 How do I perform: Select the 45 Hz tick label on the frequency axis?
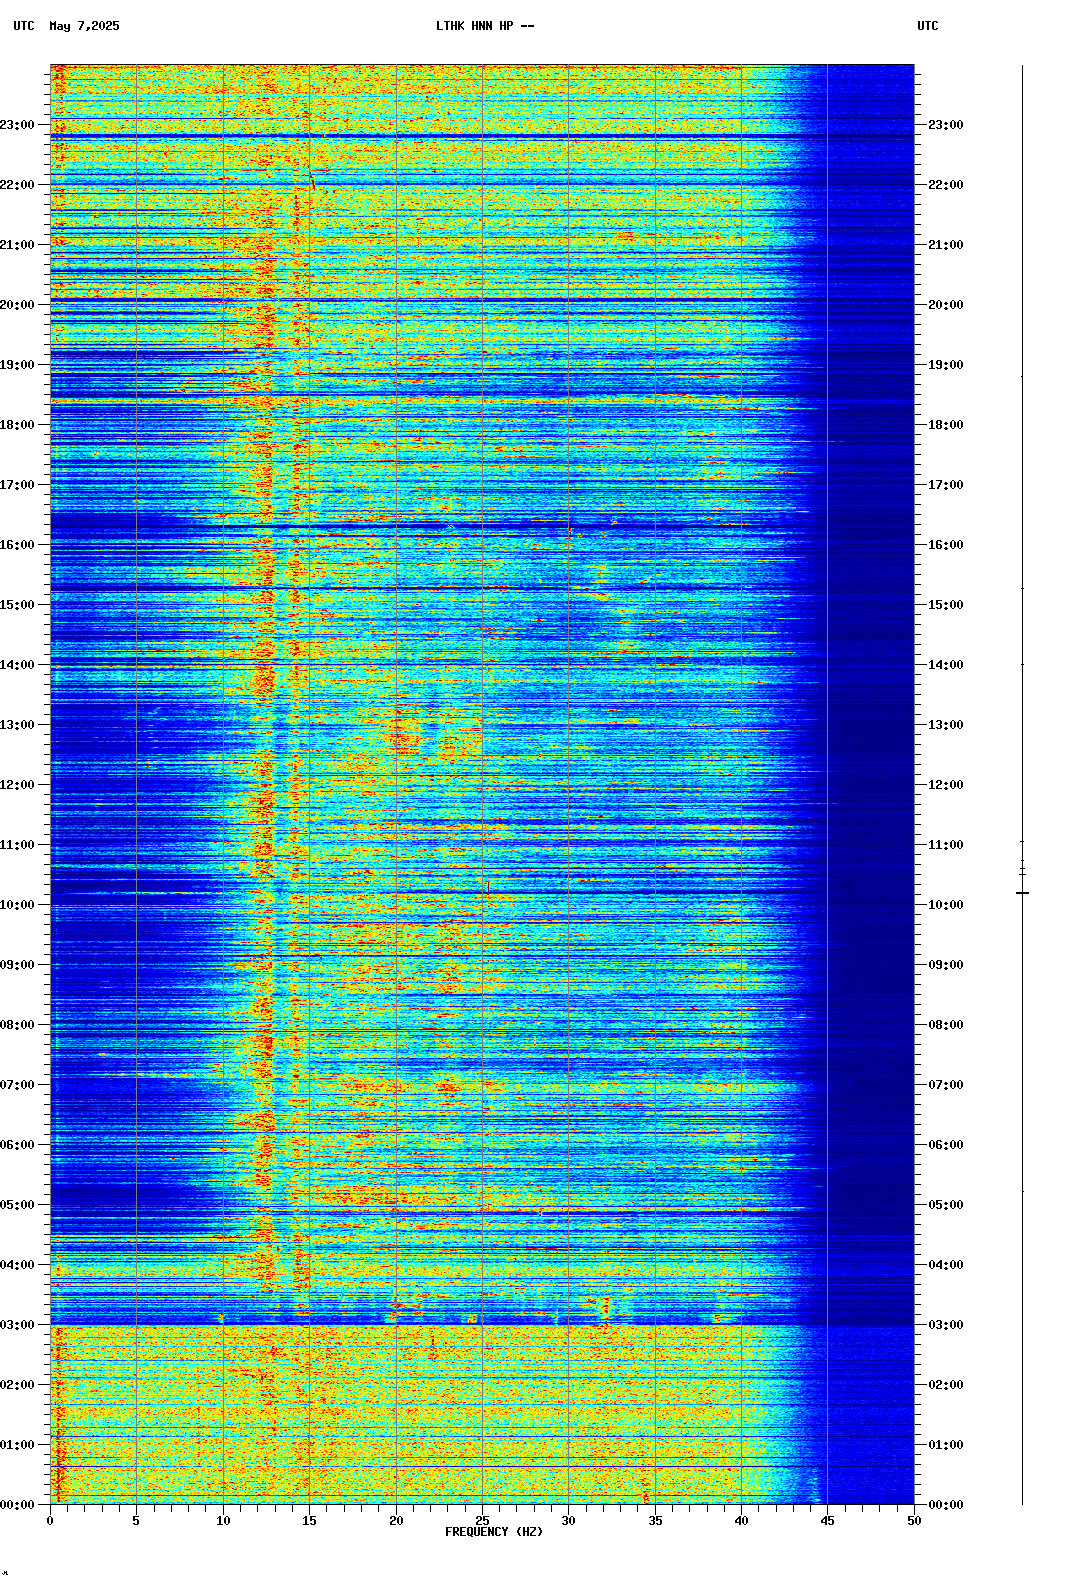pos(827,1521)
